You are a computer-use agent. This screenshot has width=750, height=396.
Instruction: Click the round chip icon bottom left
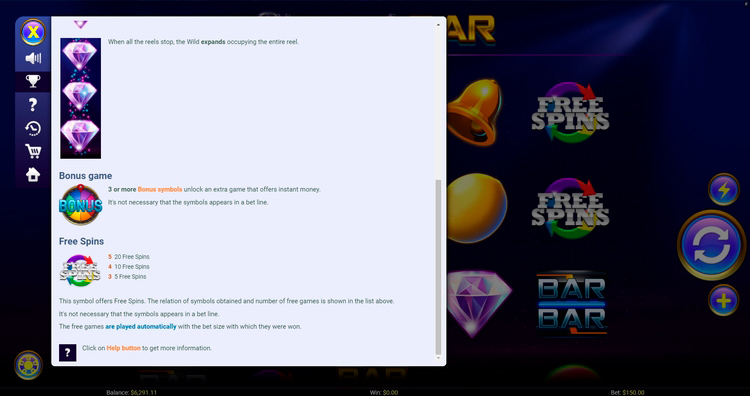pos(29,365)
